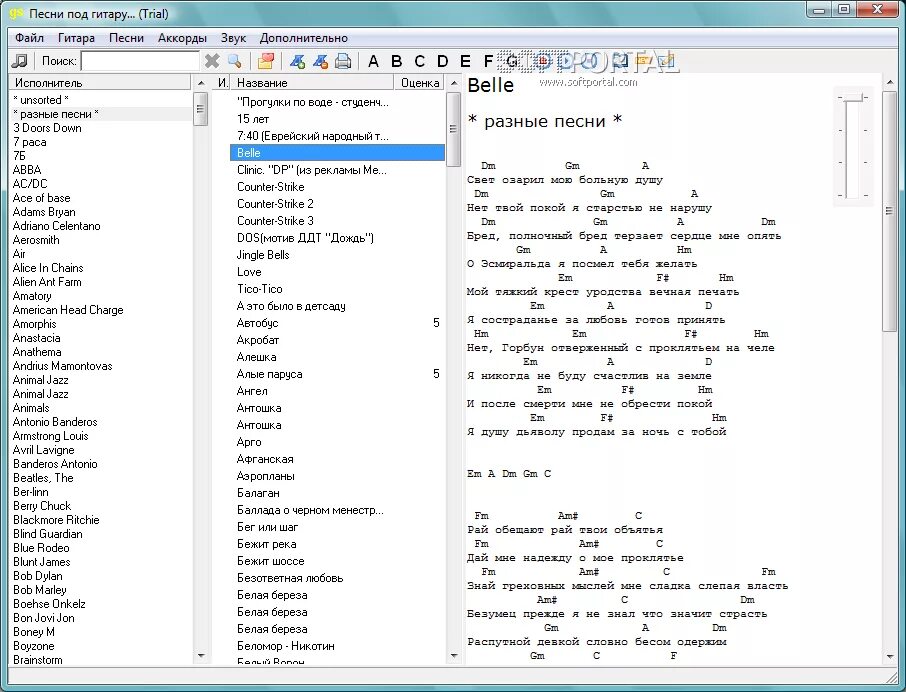Open the Гитара menu

(76, 38)
